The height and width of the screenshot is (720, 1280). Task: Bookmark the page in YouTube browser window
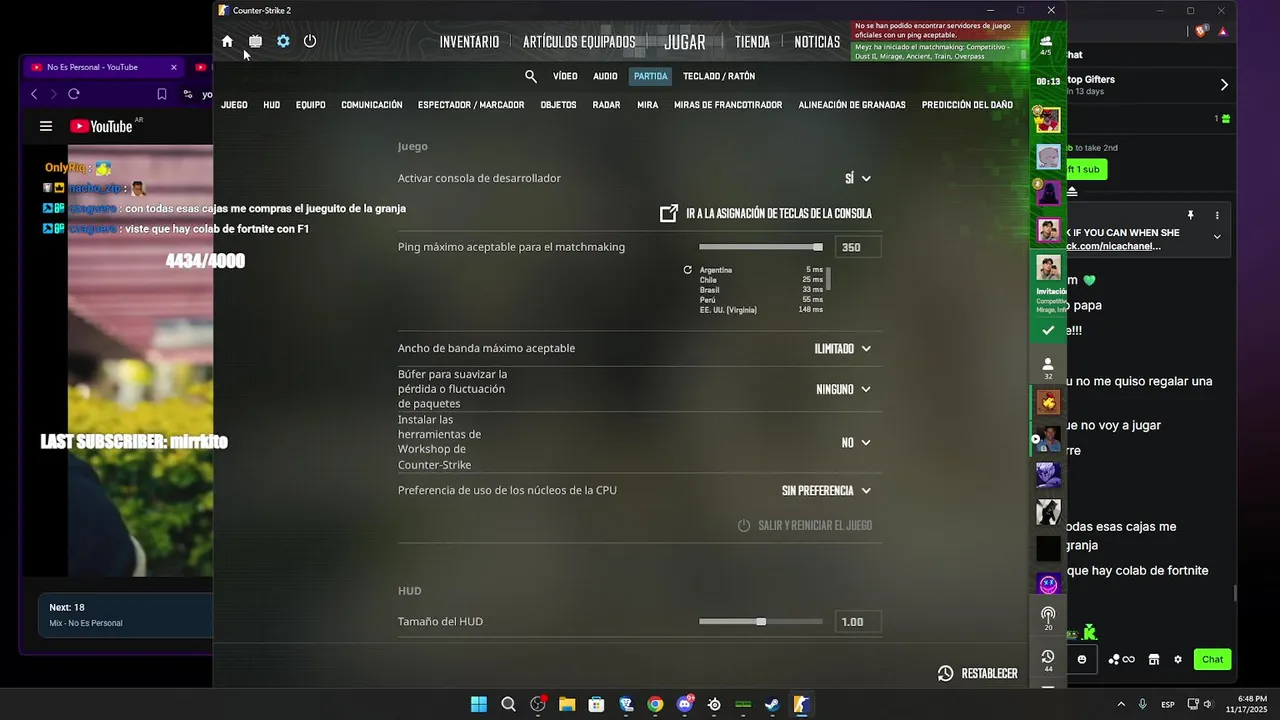tap(162, 94)
